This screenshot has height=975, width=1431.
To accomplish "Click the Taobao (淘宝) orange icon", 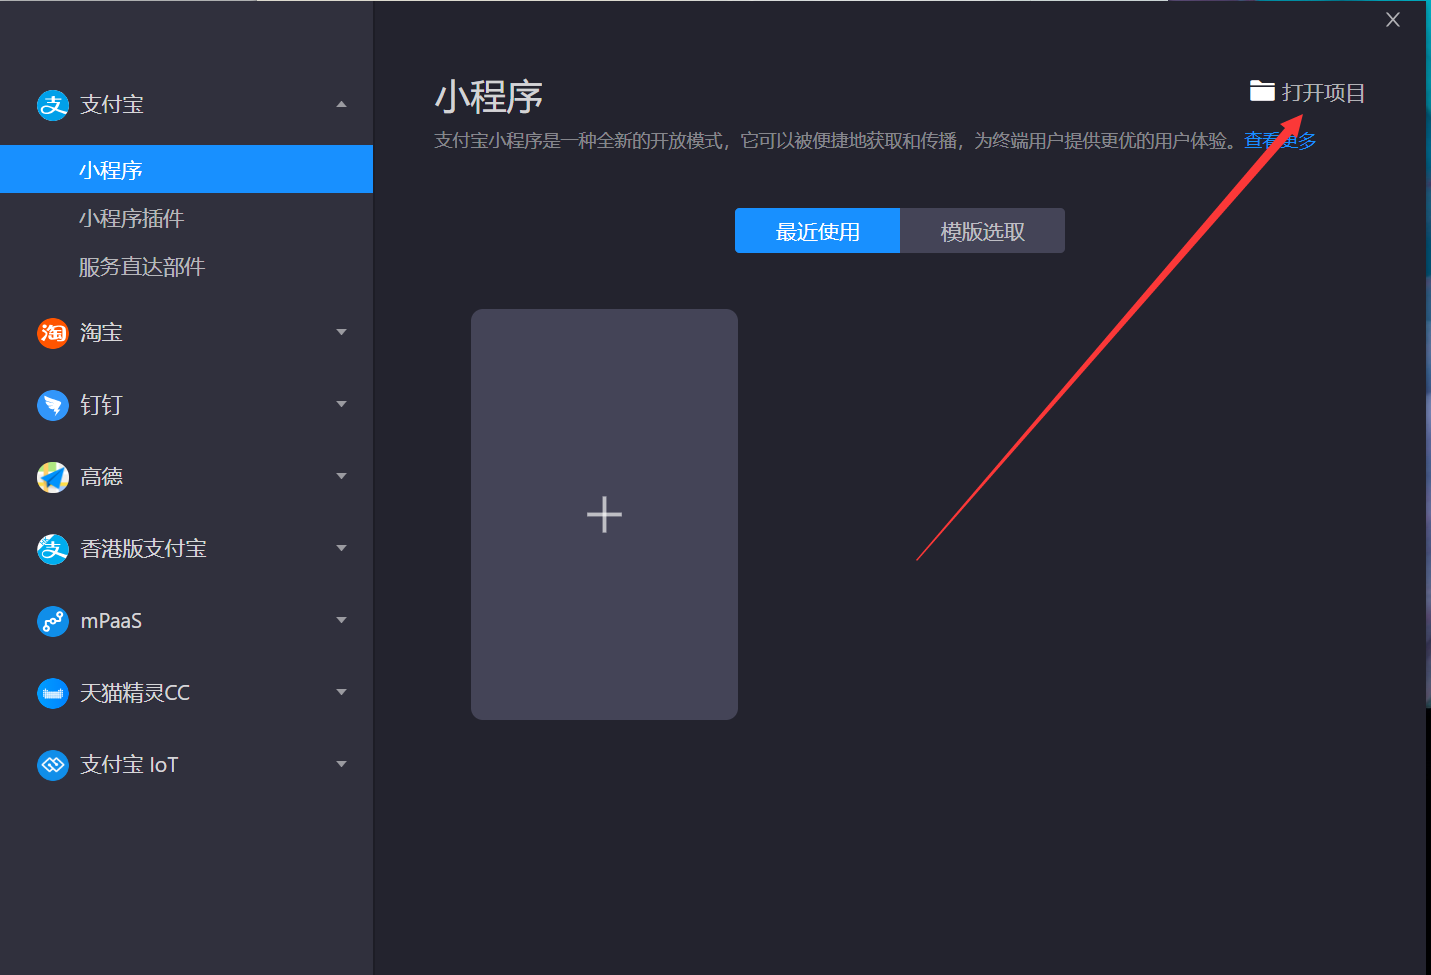I will tap(53, 333).
